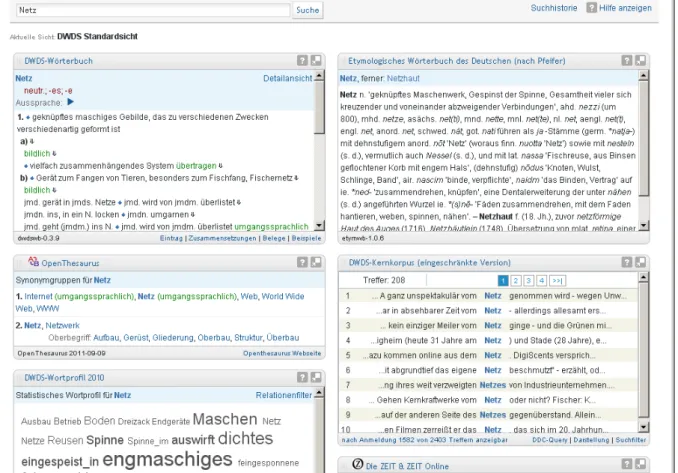Go to Kernkorpus results page 2
This screenshot has width=678, height=473.
click(x=515, y=281)
